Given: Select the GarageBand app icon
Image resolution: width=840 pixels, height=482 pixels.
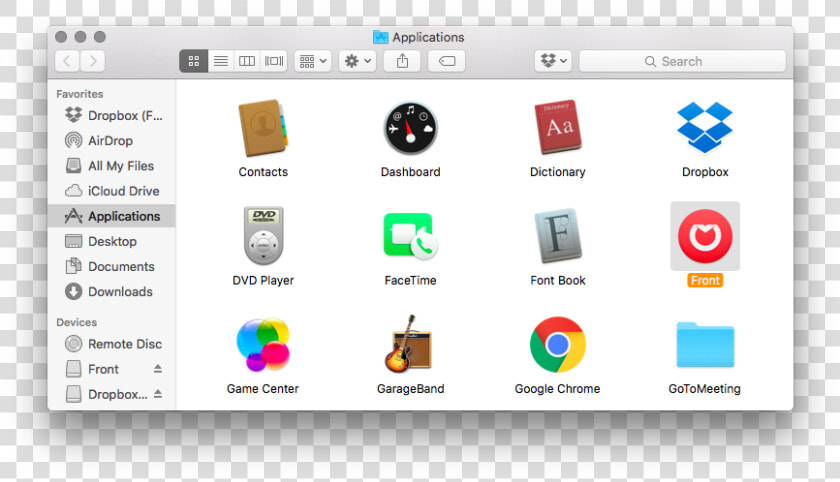Looking at the screenshot, I should pos(409,344).
